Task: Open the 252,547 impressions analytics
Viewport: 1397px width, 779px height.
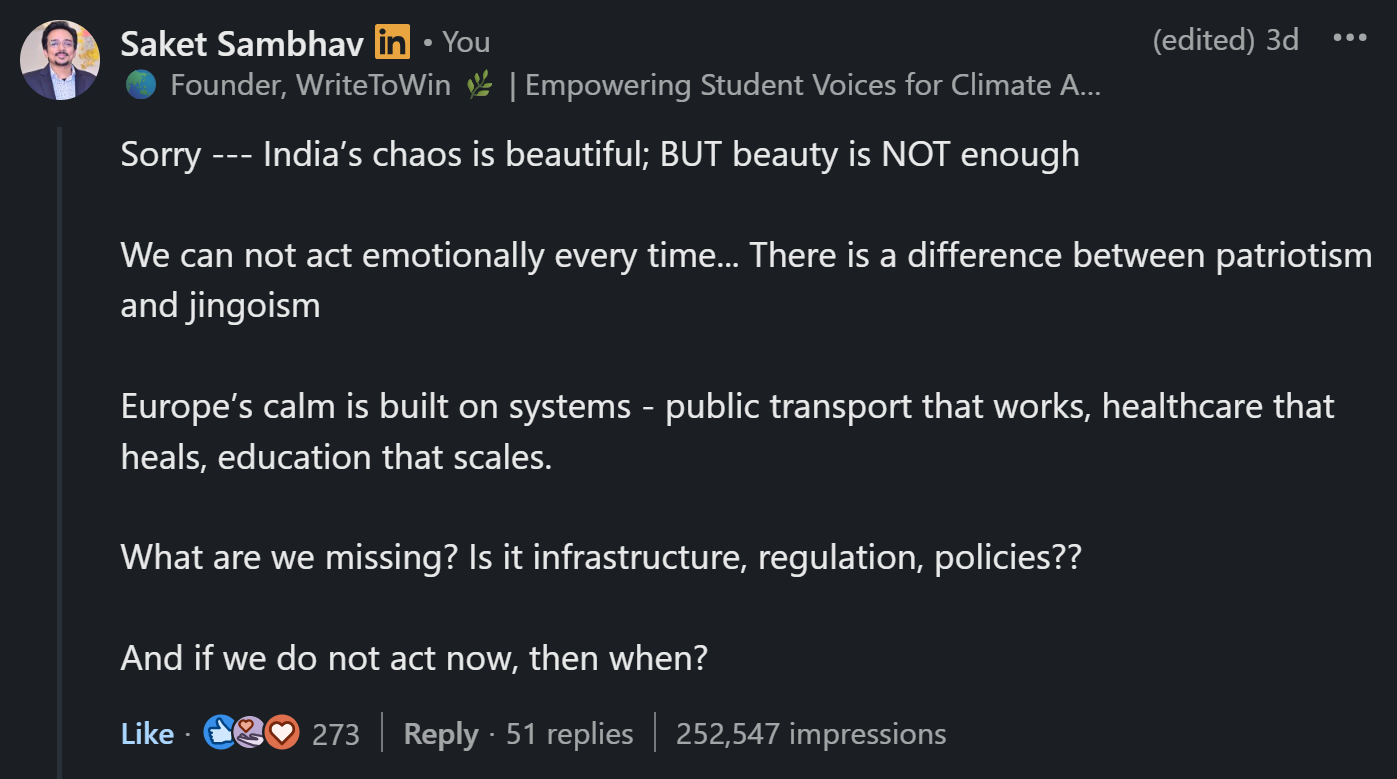Action: 810,734
